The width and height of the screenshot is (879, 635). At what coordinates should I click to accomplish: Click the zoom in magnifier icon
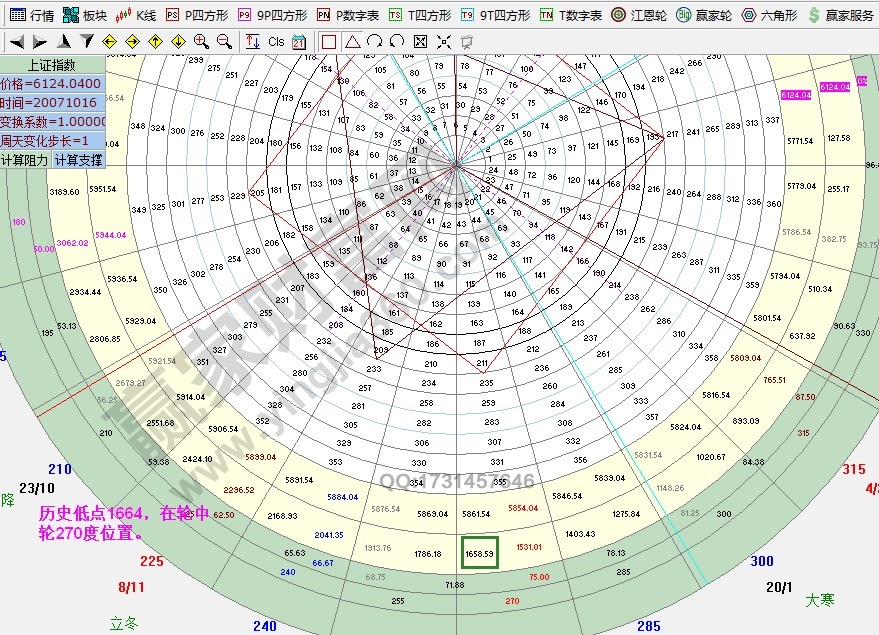[201, 41]
